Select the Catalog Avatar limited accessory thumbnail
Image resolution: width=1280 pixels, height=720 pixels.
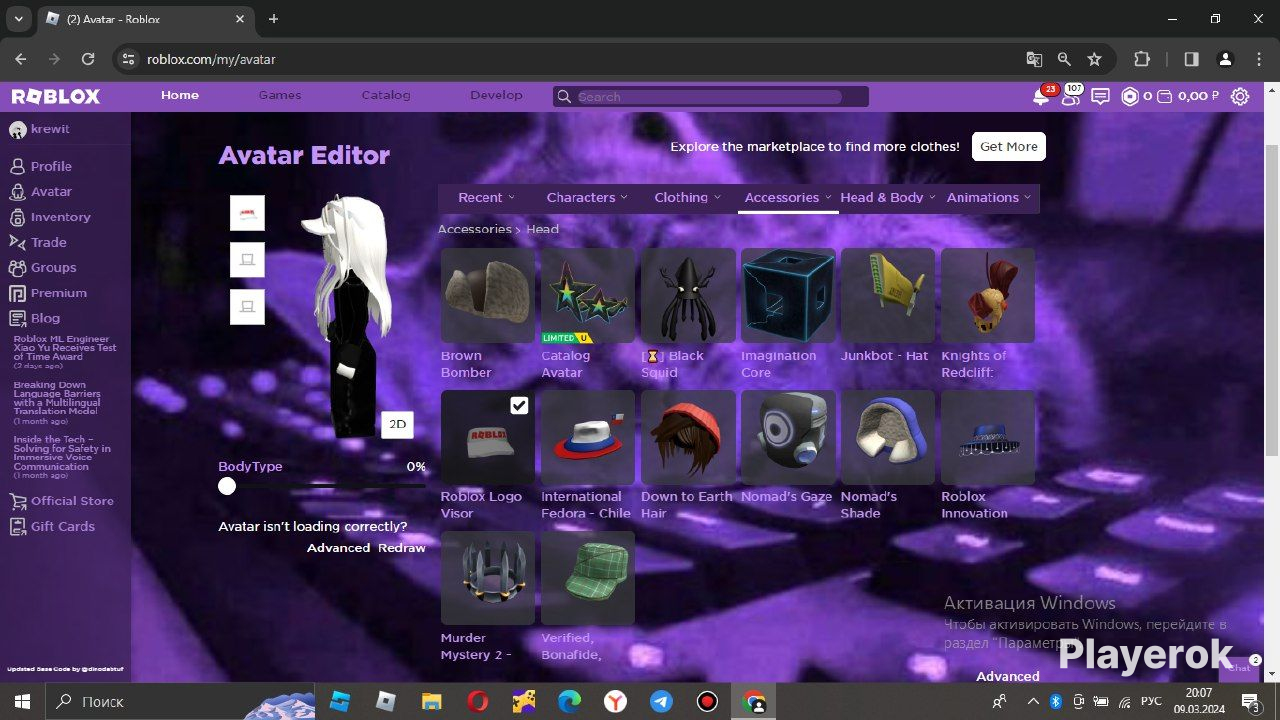click(x=588, y=295)
